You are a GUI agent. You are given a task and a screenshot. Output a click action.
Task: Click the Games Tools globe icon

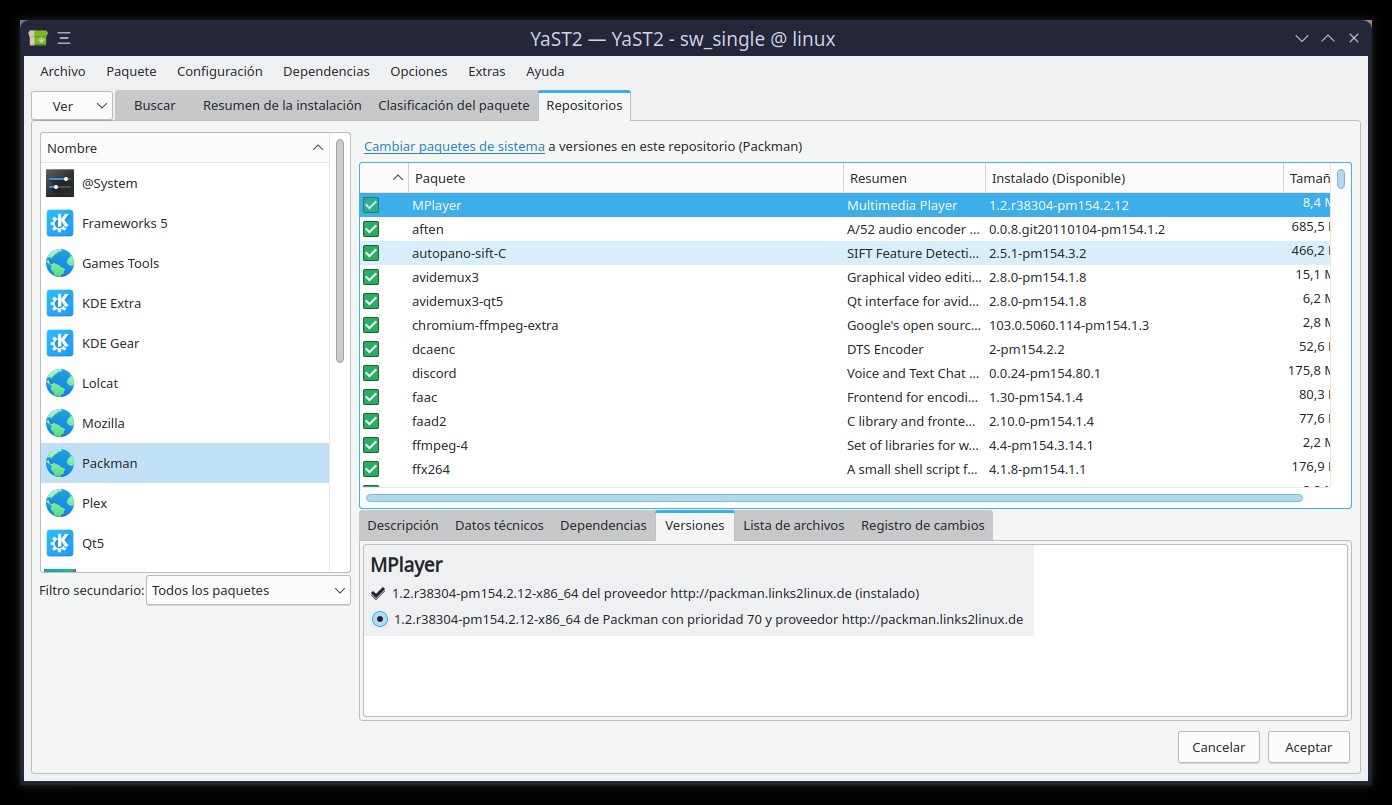pos(60,263)
